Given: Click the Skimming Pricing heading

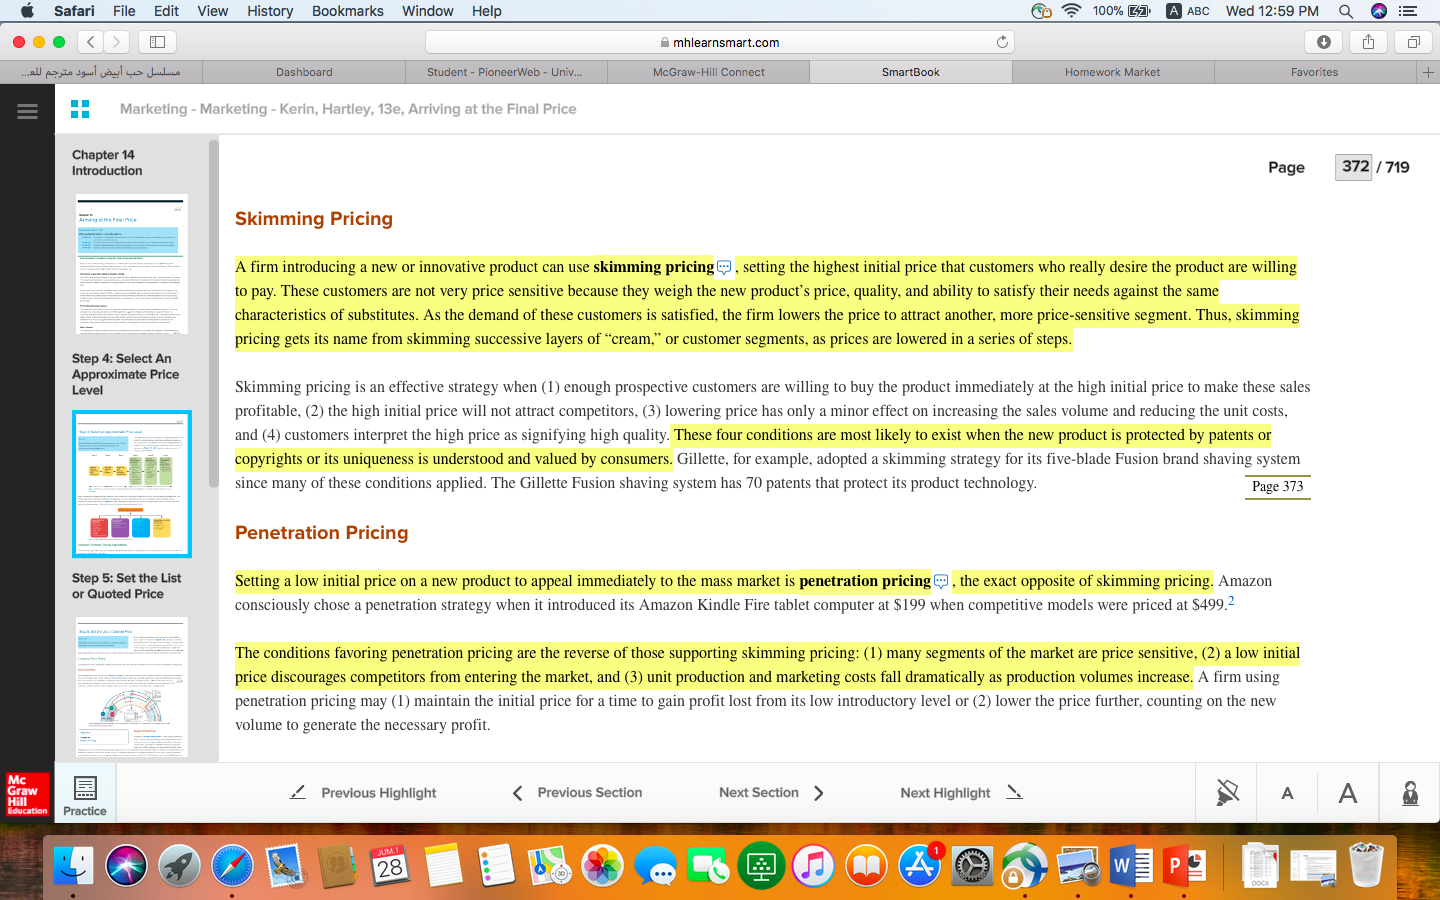Looking at the screenshot, I should tap(314, 219).
